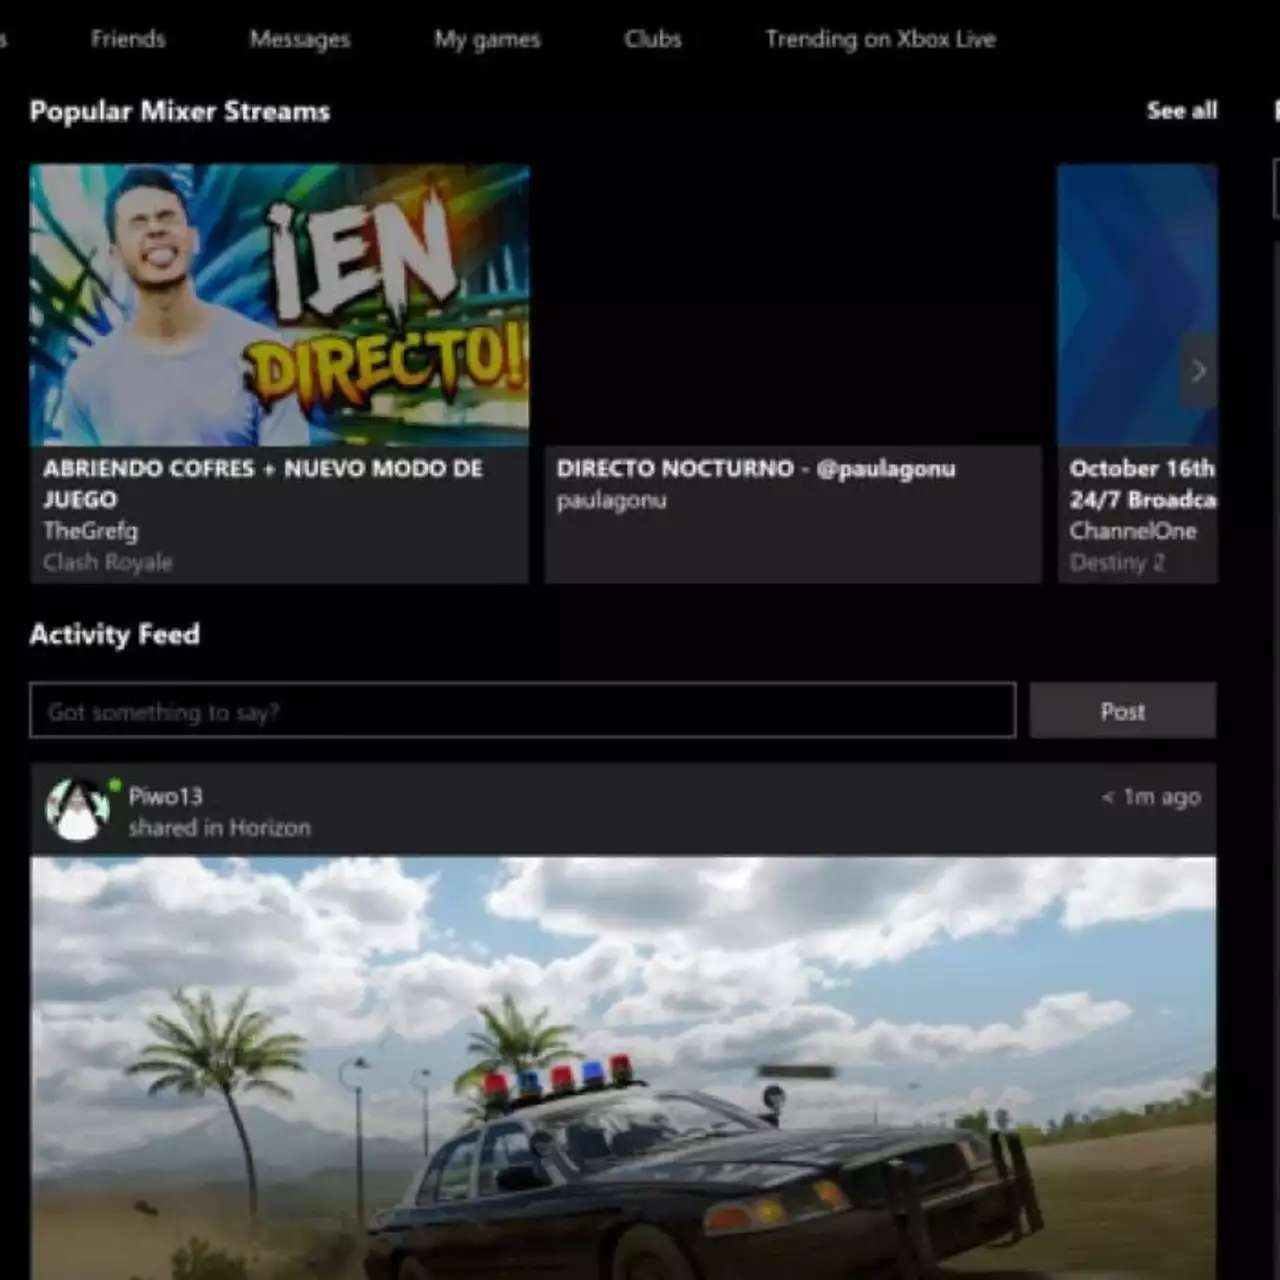Advance Mixer streams with right chevron
1280x1280 pixels.
coord(1199,371)
